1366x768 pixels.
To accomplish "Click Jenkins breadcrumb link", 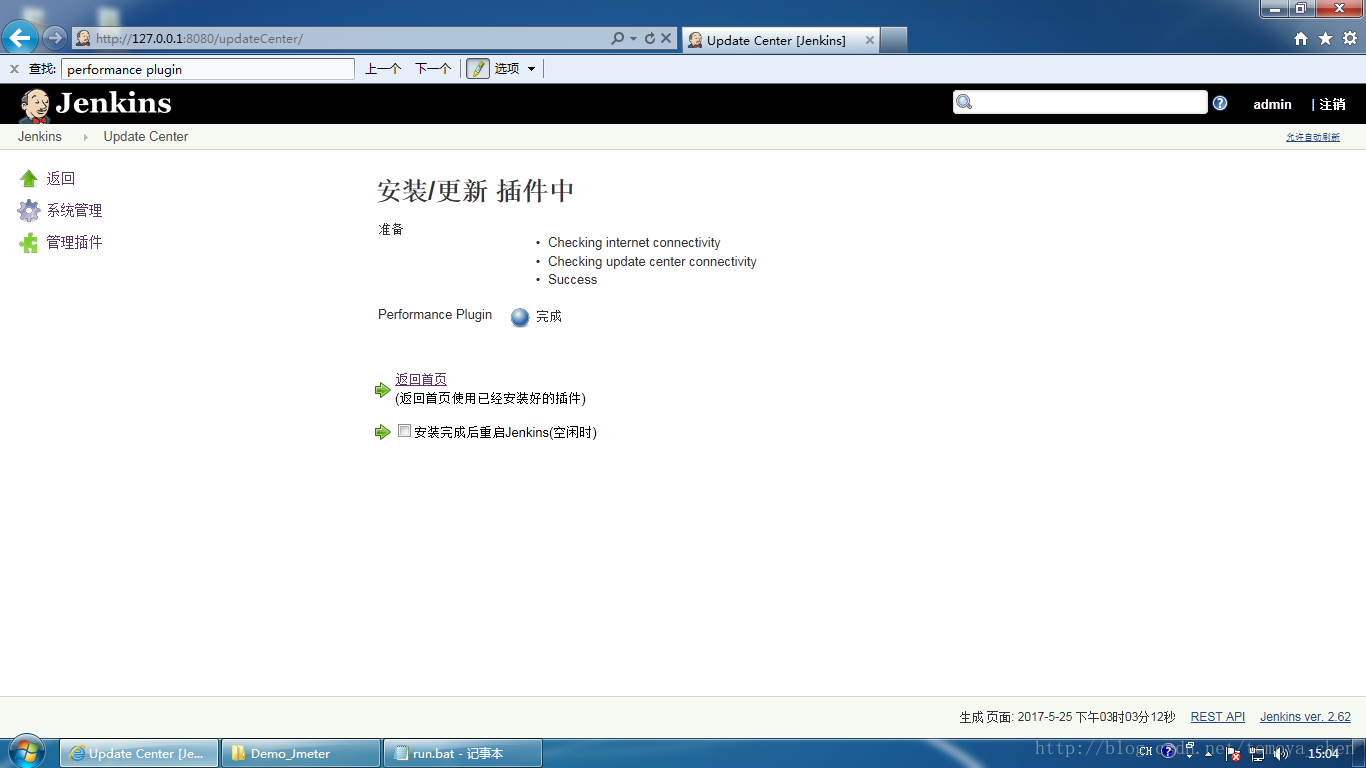I will coord(40,137).
